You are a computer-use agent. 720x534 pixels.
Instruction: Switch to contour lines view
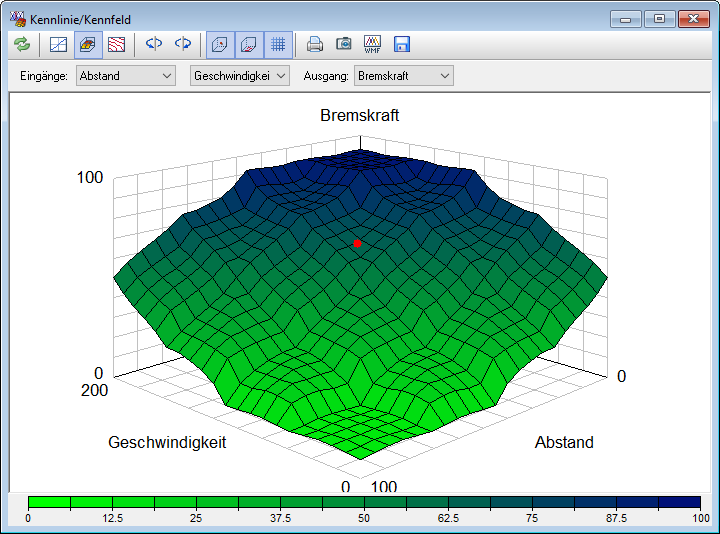click(x=117, y=45)
